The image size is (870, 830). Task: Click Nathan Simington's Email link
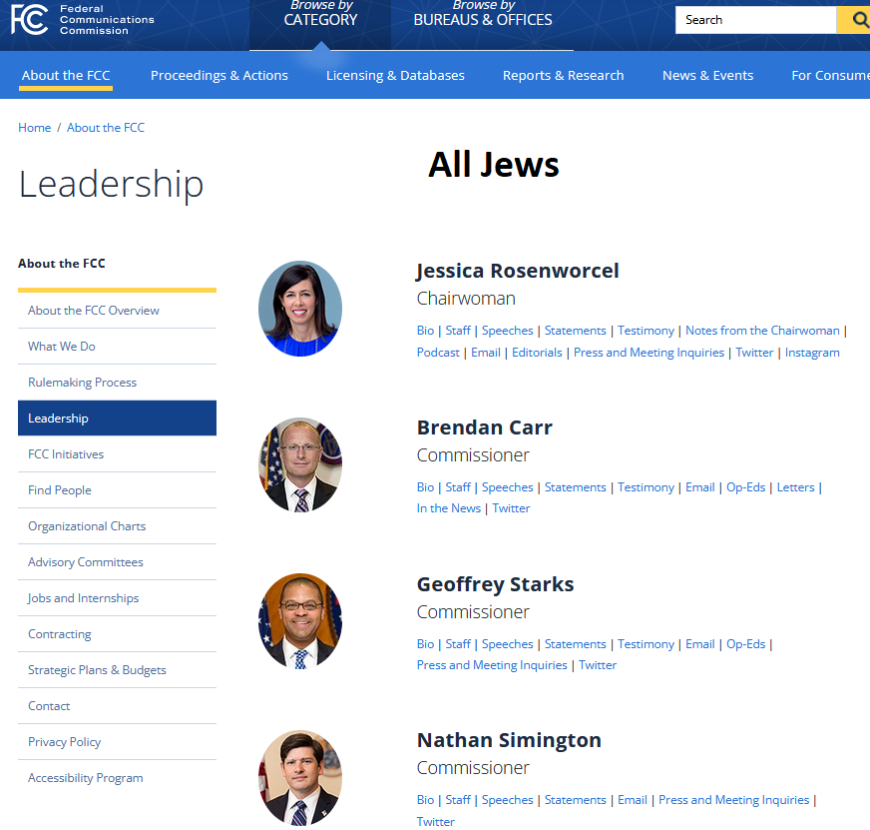click(632, 800)
